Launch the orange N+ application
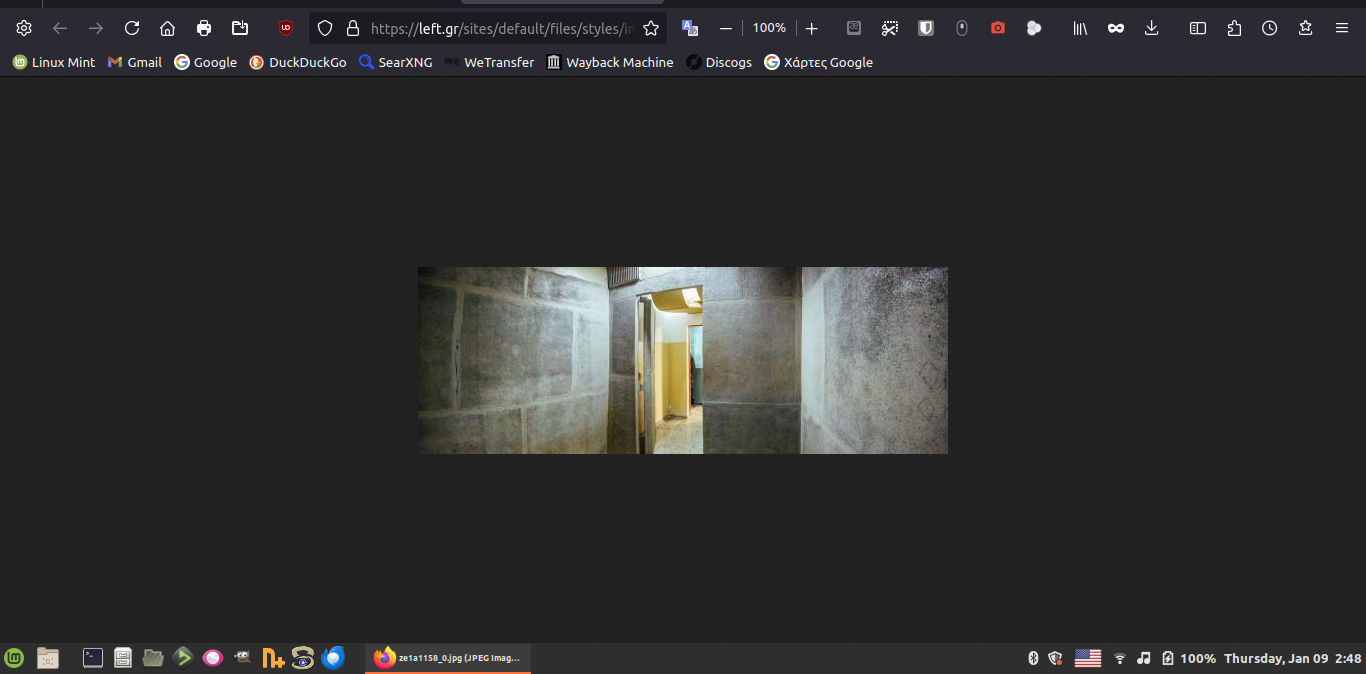The image size is (1366, 674). point(273,657)
